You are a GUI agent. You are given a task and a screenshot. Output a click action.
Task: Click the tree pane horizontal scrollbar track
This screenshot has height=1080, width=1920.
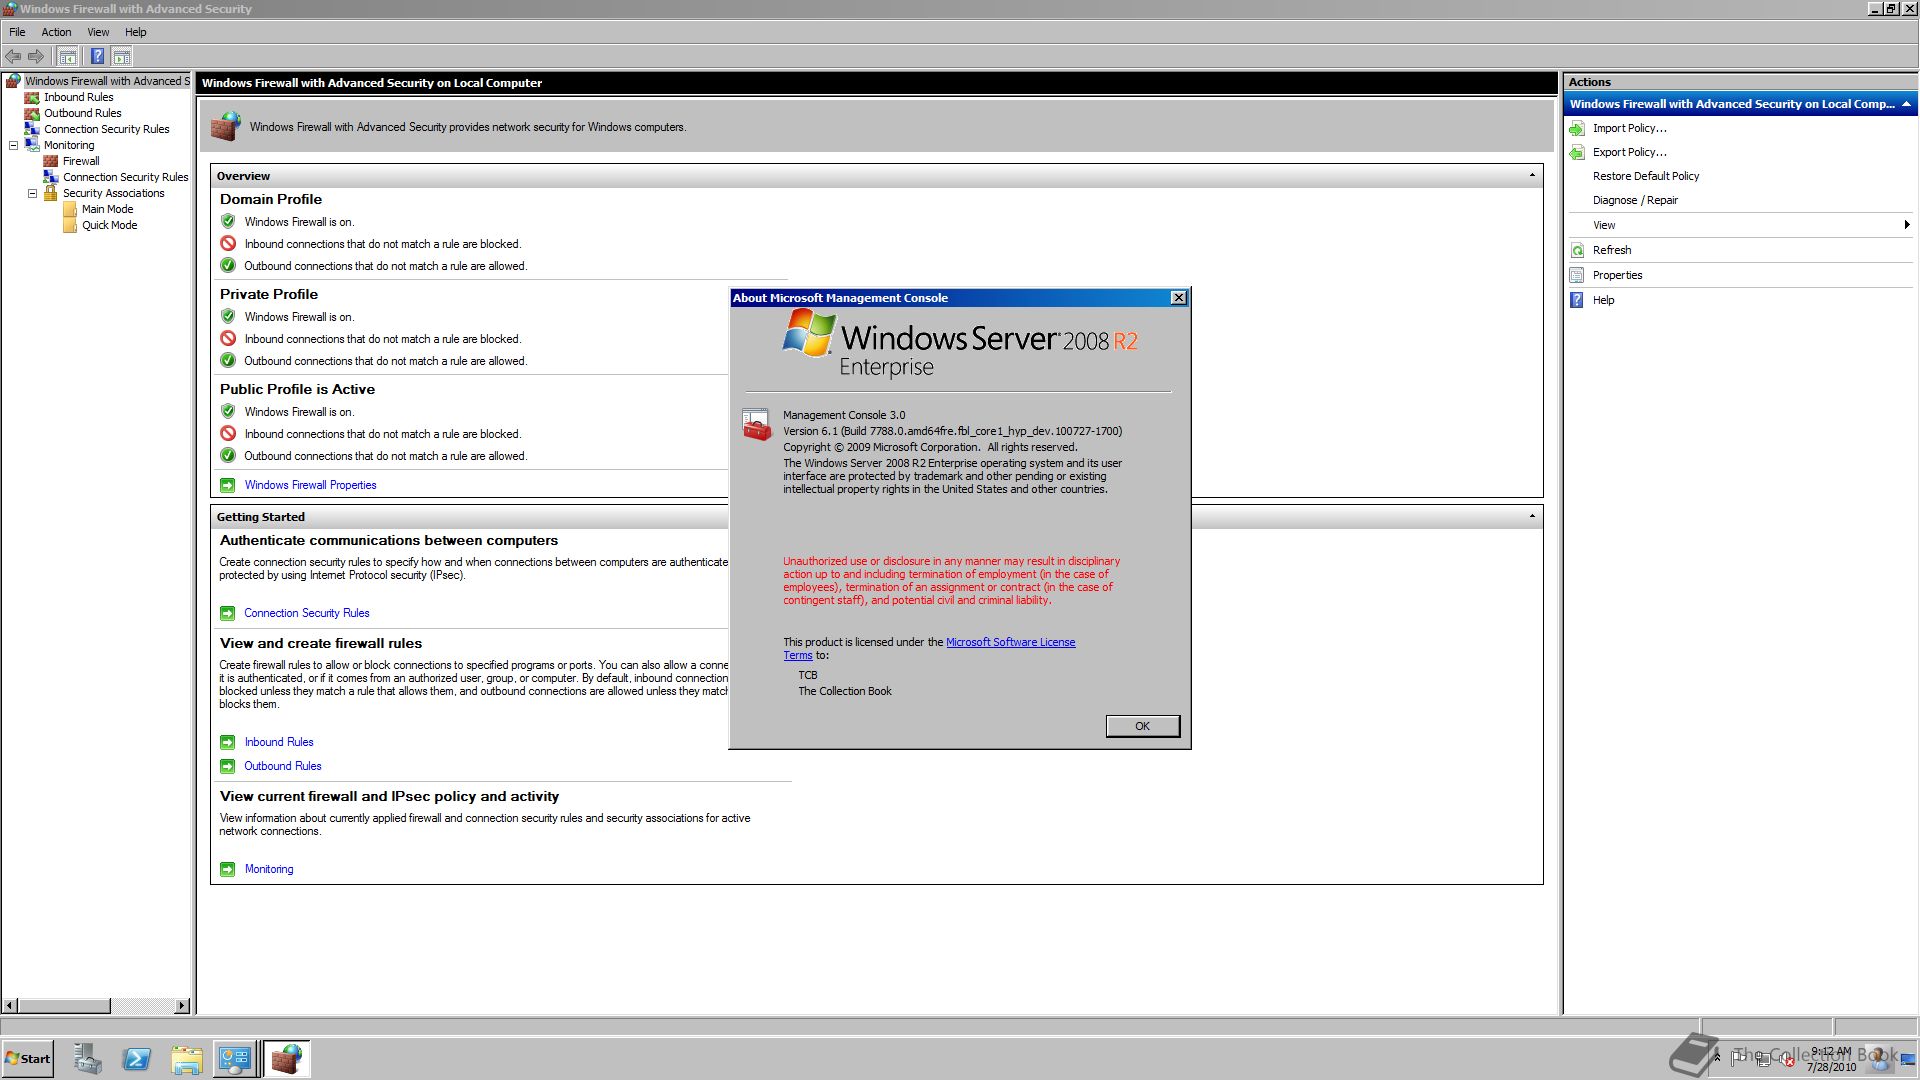click(x=142, y=1005)
